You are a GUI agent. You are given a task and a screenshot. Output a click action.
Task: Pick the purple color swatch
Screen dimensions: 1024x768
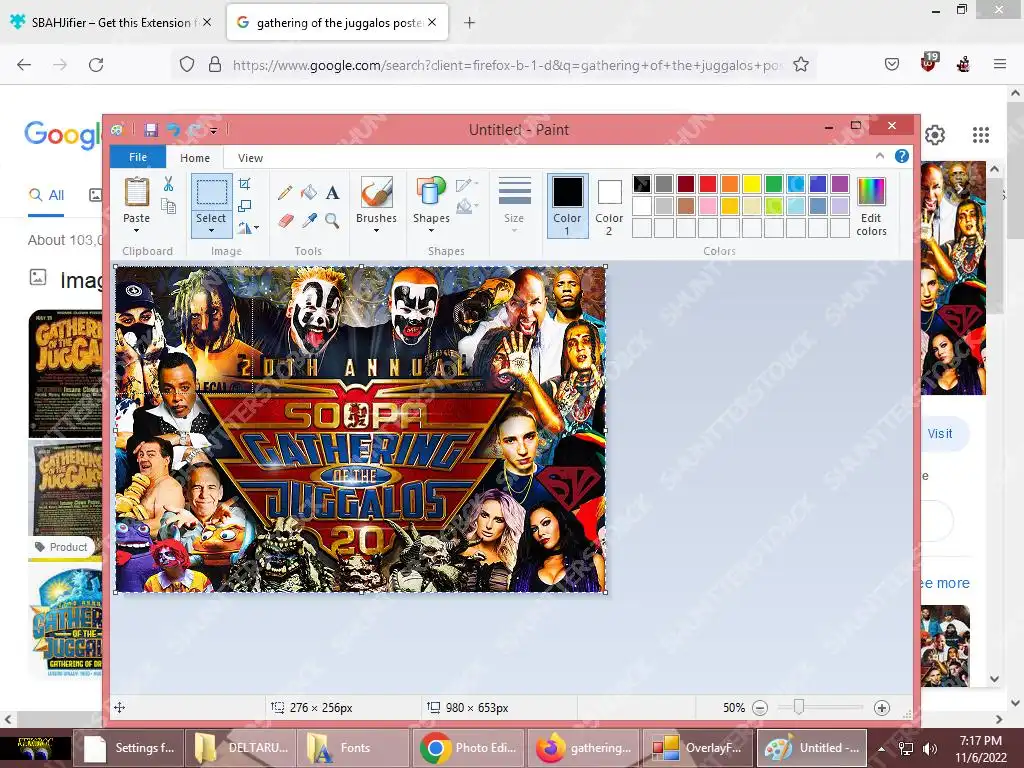pos(840,184)
